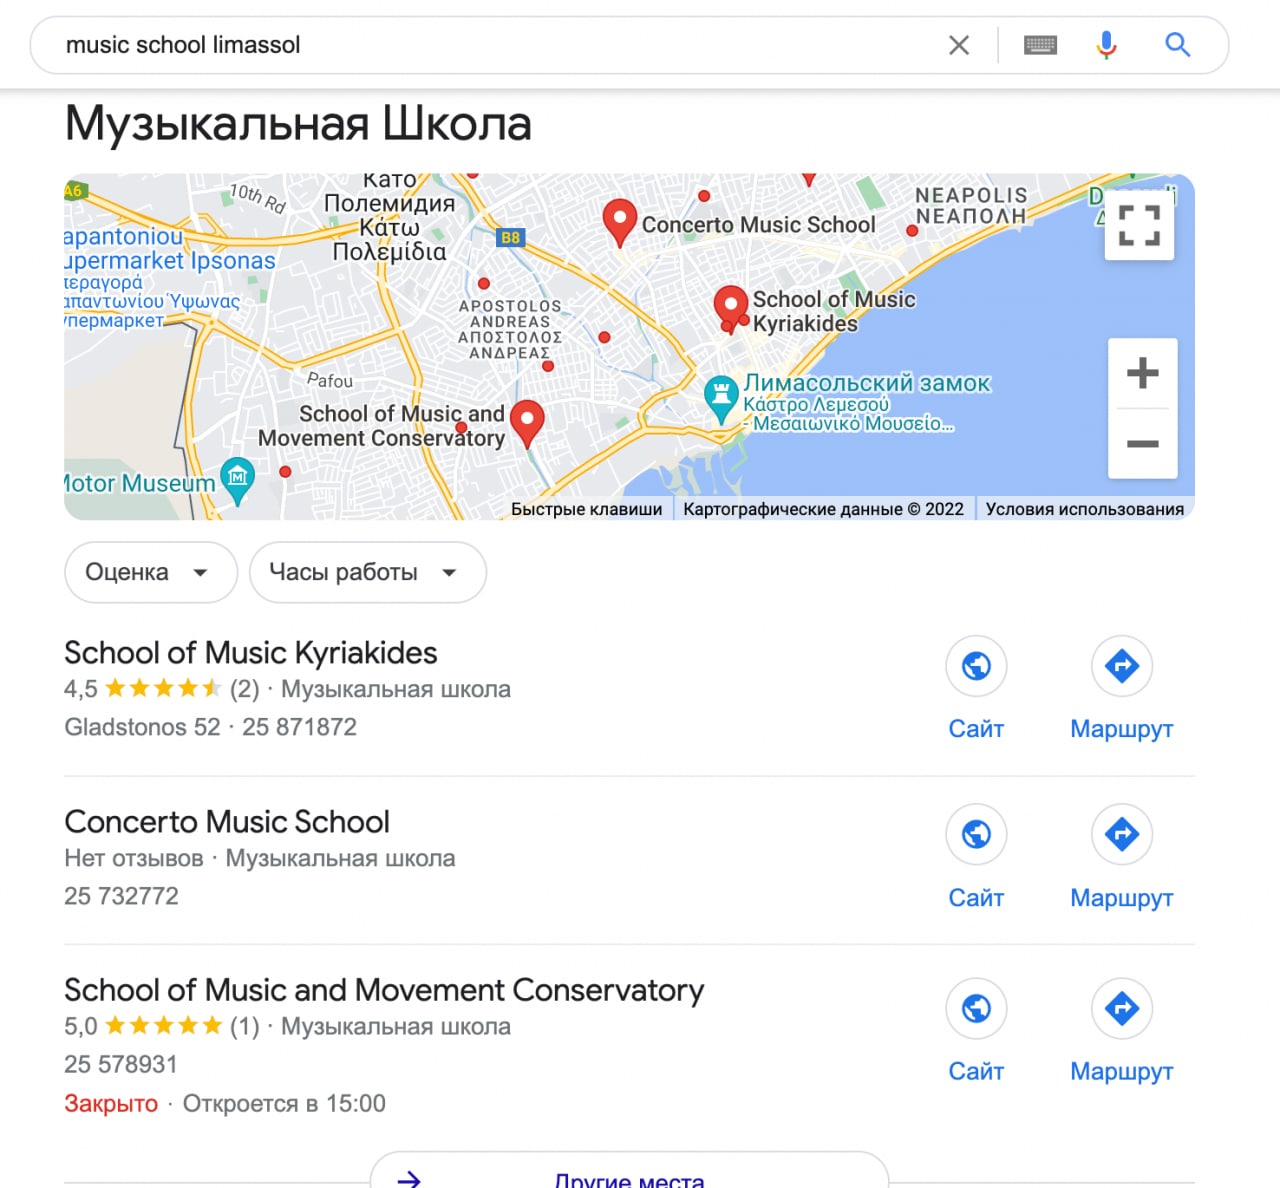Viewport: 1280px width, 1188px height.
Task: Open map terms Условия использования link
Action: coord(1085,509)
